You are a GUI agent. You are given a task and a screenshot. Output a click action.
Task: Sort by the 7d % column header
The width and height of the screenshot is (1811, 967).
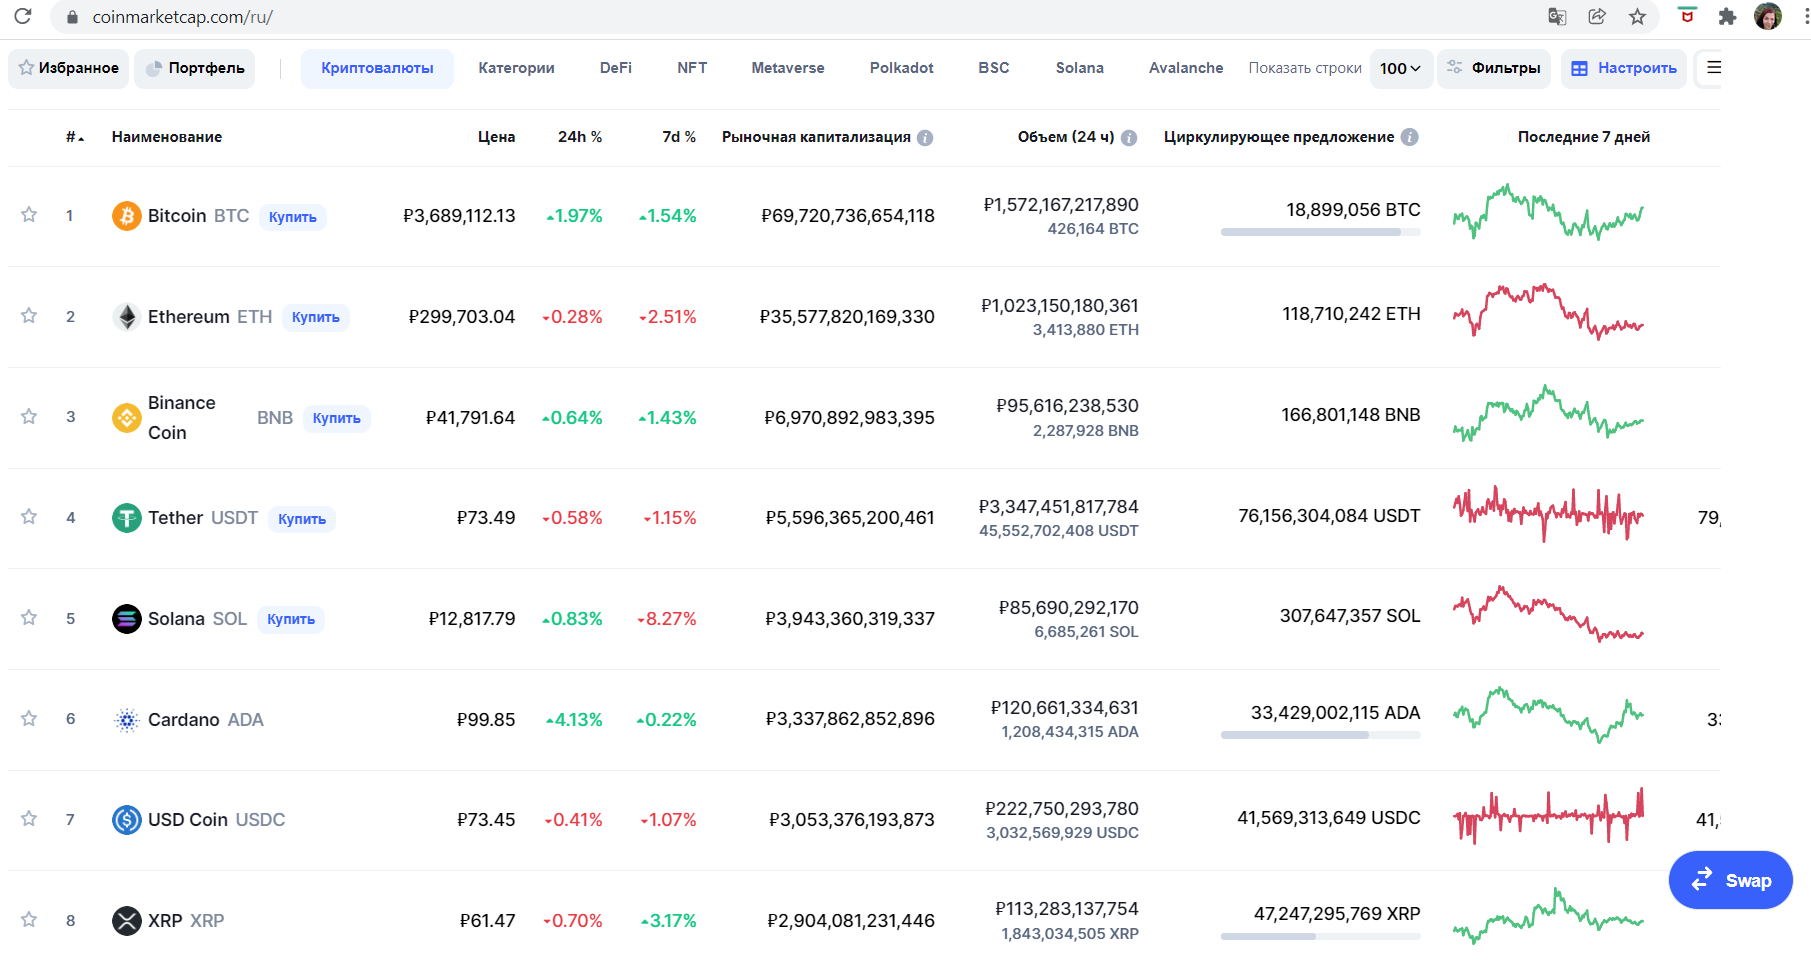coord(679,137)
